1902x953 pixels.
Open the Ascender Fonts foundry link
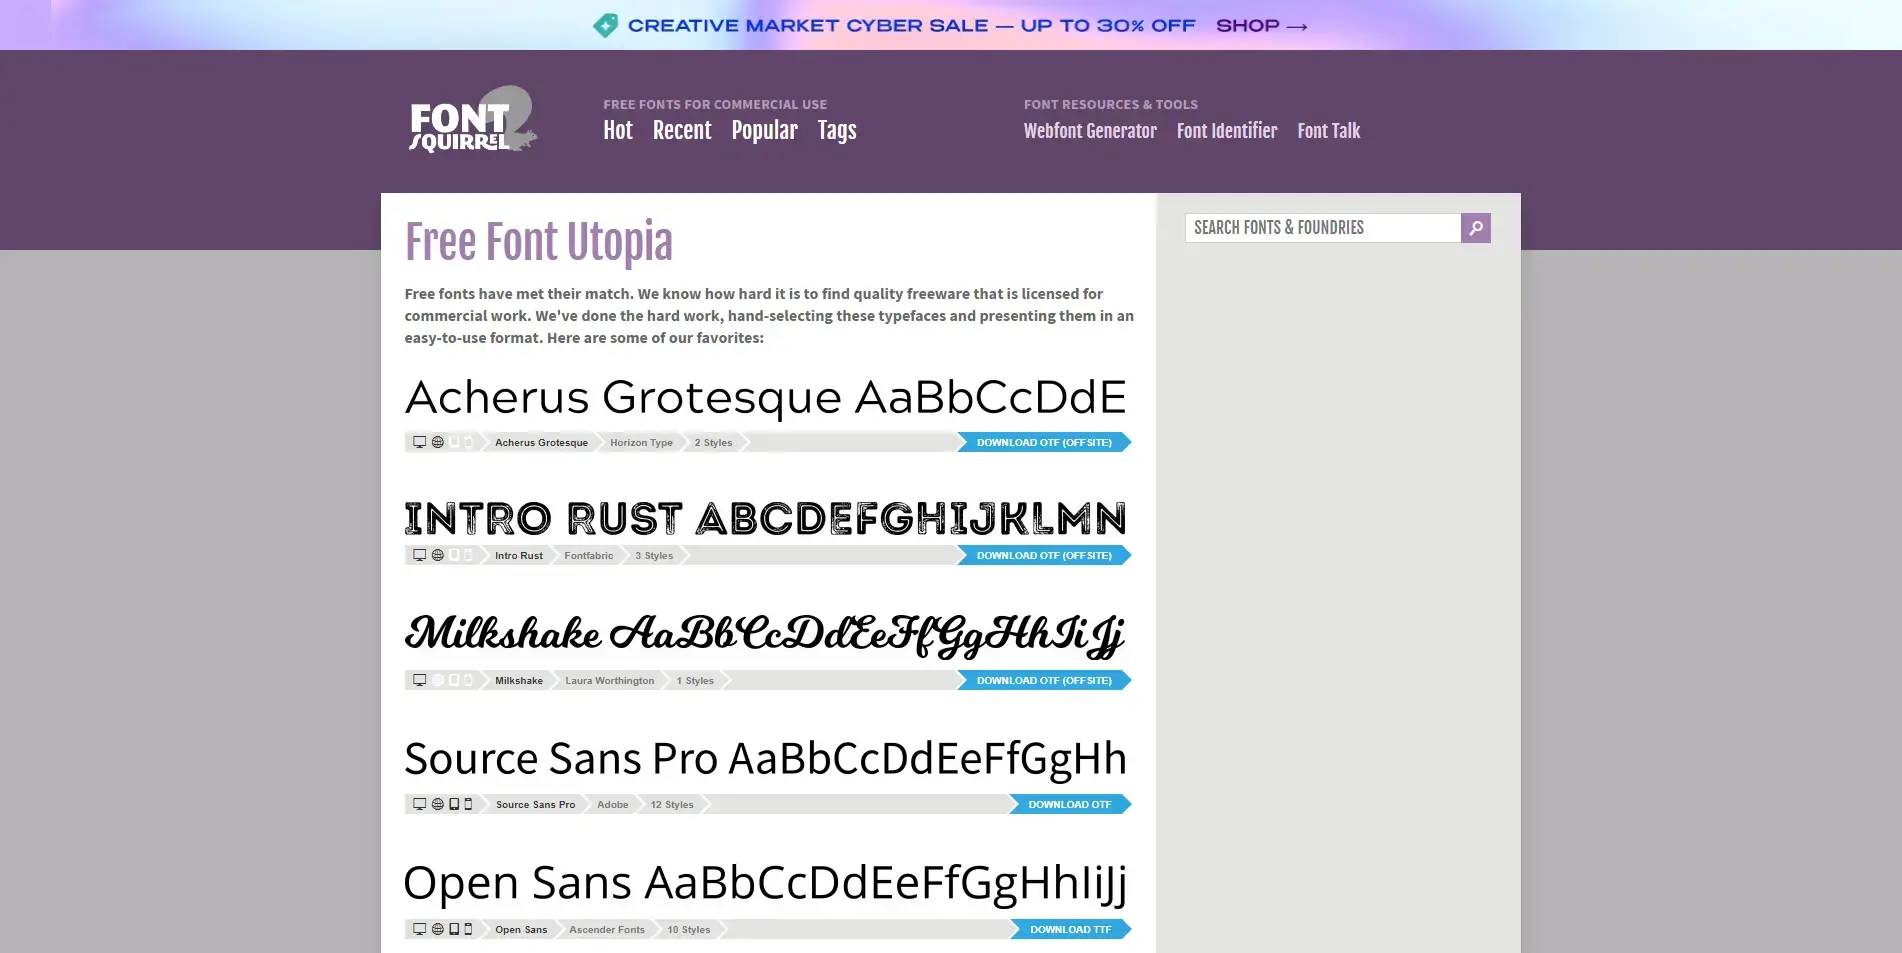click(606, 929)
